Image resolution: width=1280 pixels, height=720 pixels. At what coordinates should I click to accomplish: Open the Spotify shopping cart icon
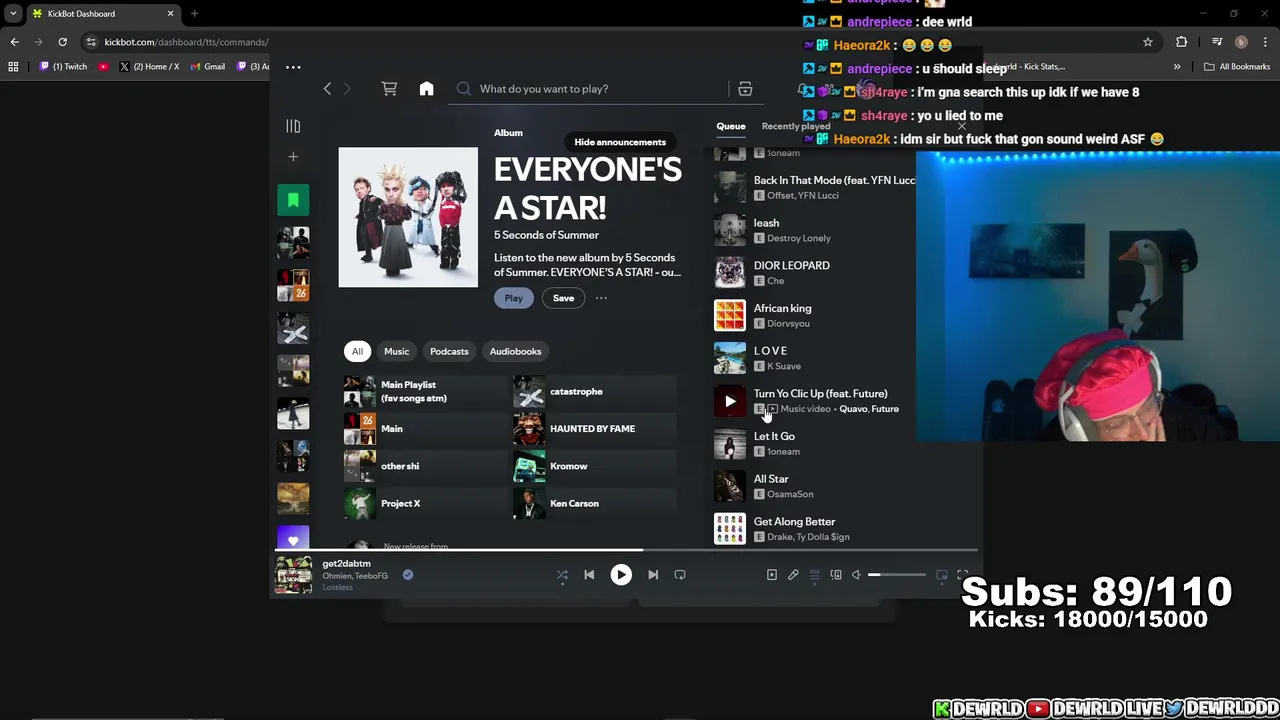(389, 89)
